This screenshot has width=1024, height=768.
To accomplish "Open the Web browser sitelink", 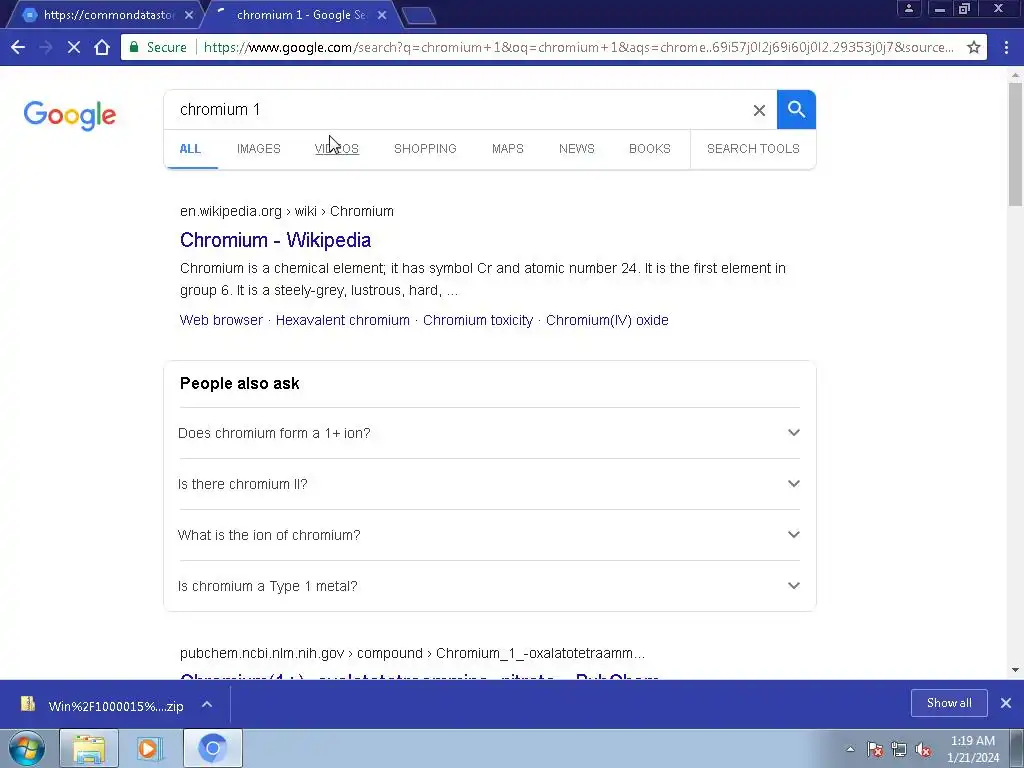I will pos(221,320).
